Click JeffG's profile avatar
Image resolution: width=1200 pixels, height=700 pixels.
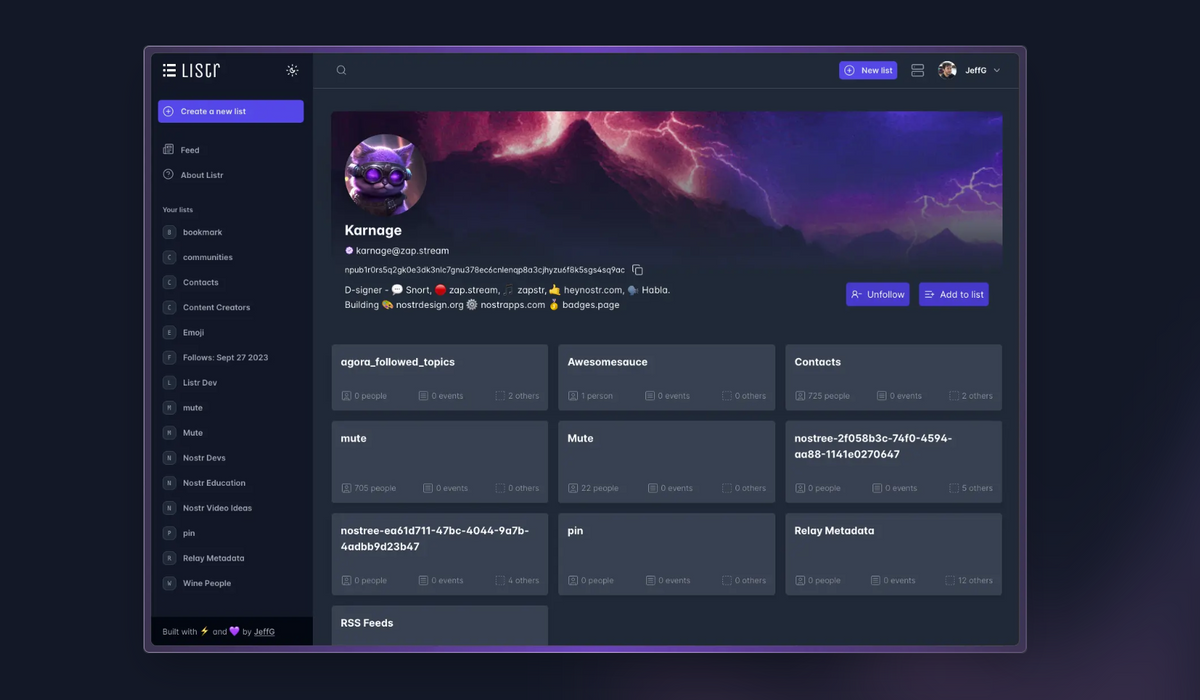947,70
